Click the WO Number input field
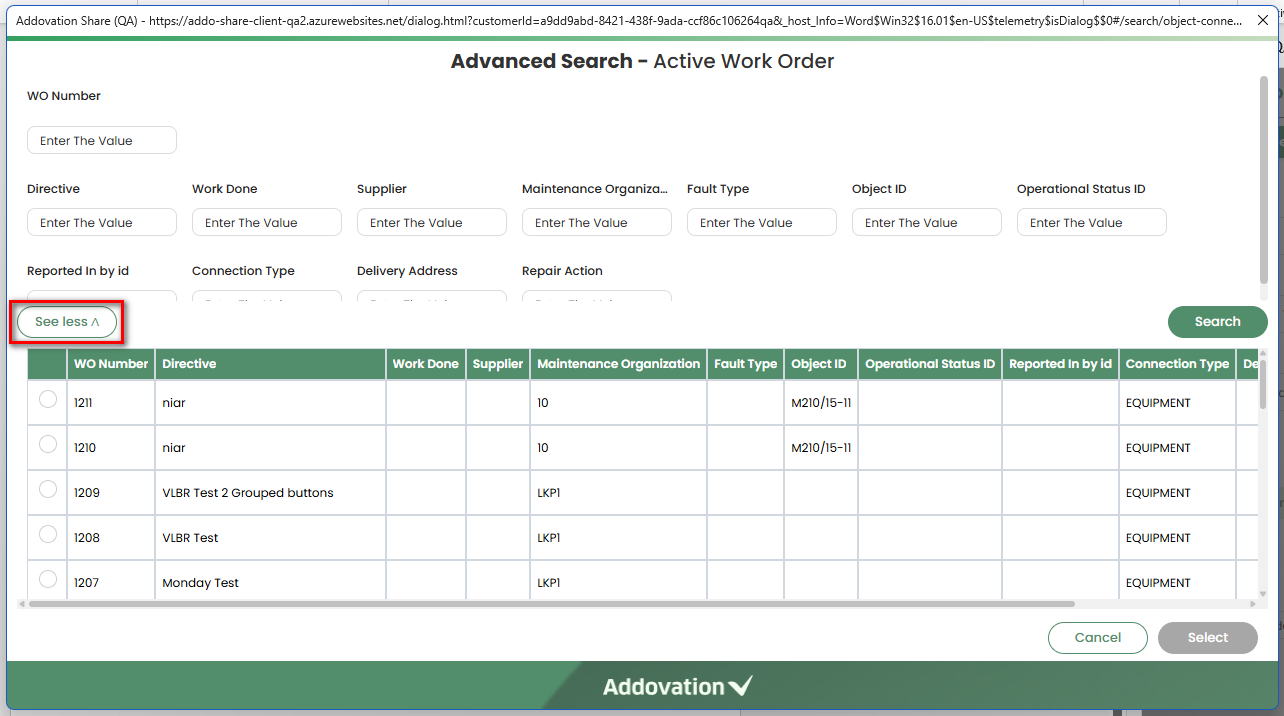This screenshot has width=1284, height=716. 102,141
